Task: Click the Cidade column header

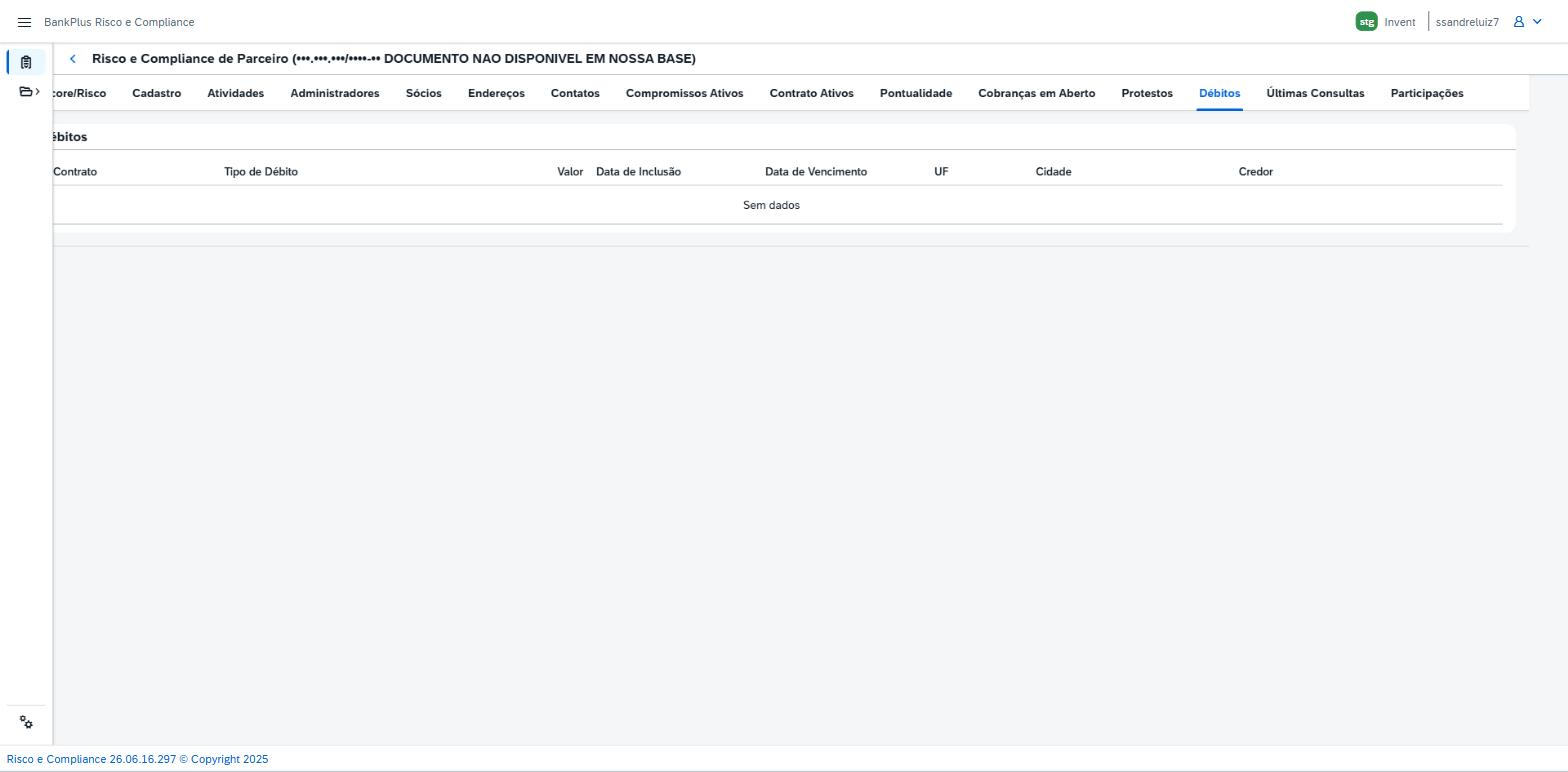Action: [x=1053, y=172]
